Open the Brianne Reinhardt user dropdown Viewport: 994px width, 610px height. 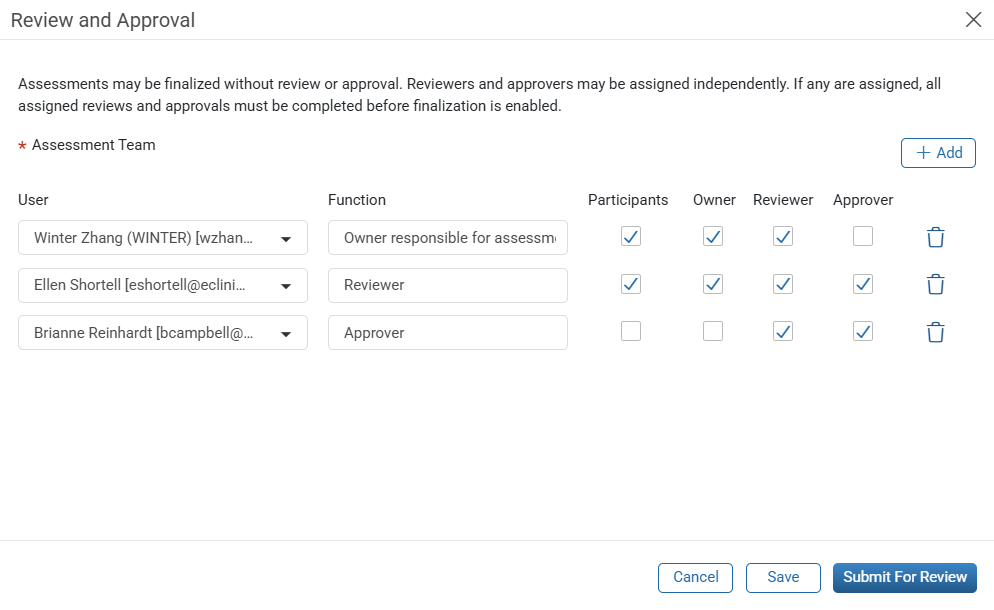coord(163,333)
